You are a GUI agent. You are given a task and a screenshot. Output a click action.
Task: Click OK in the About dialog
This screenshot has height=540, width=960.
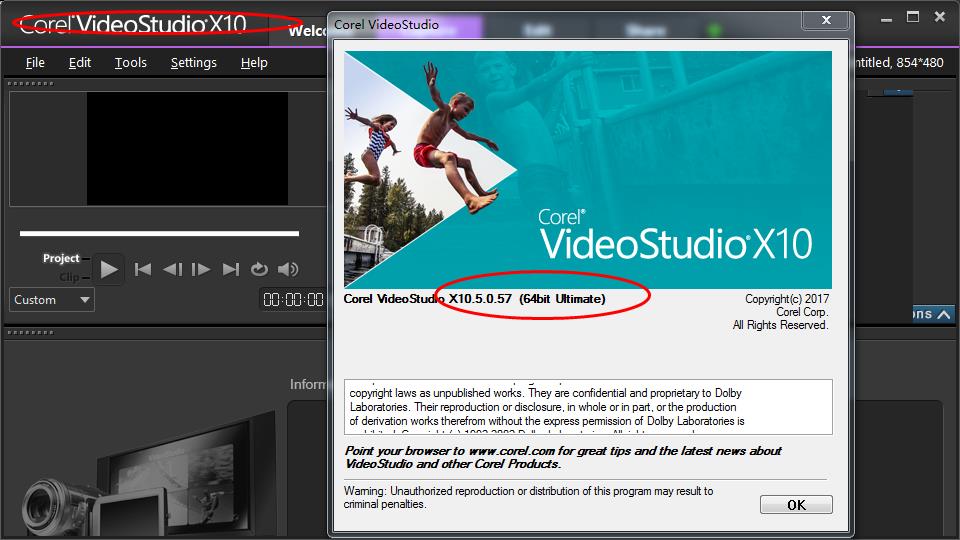(x=796, y=505)
